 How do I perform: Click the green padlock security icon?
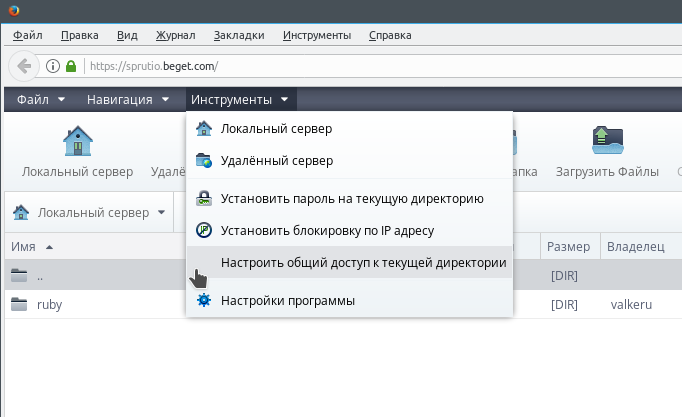point(71,67)
